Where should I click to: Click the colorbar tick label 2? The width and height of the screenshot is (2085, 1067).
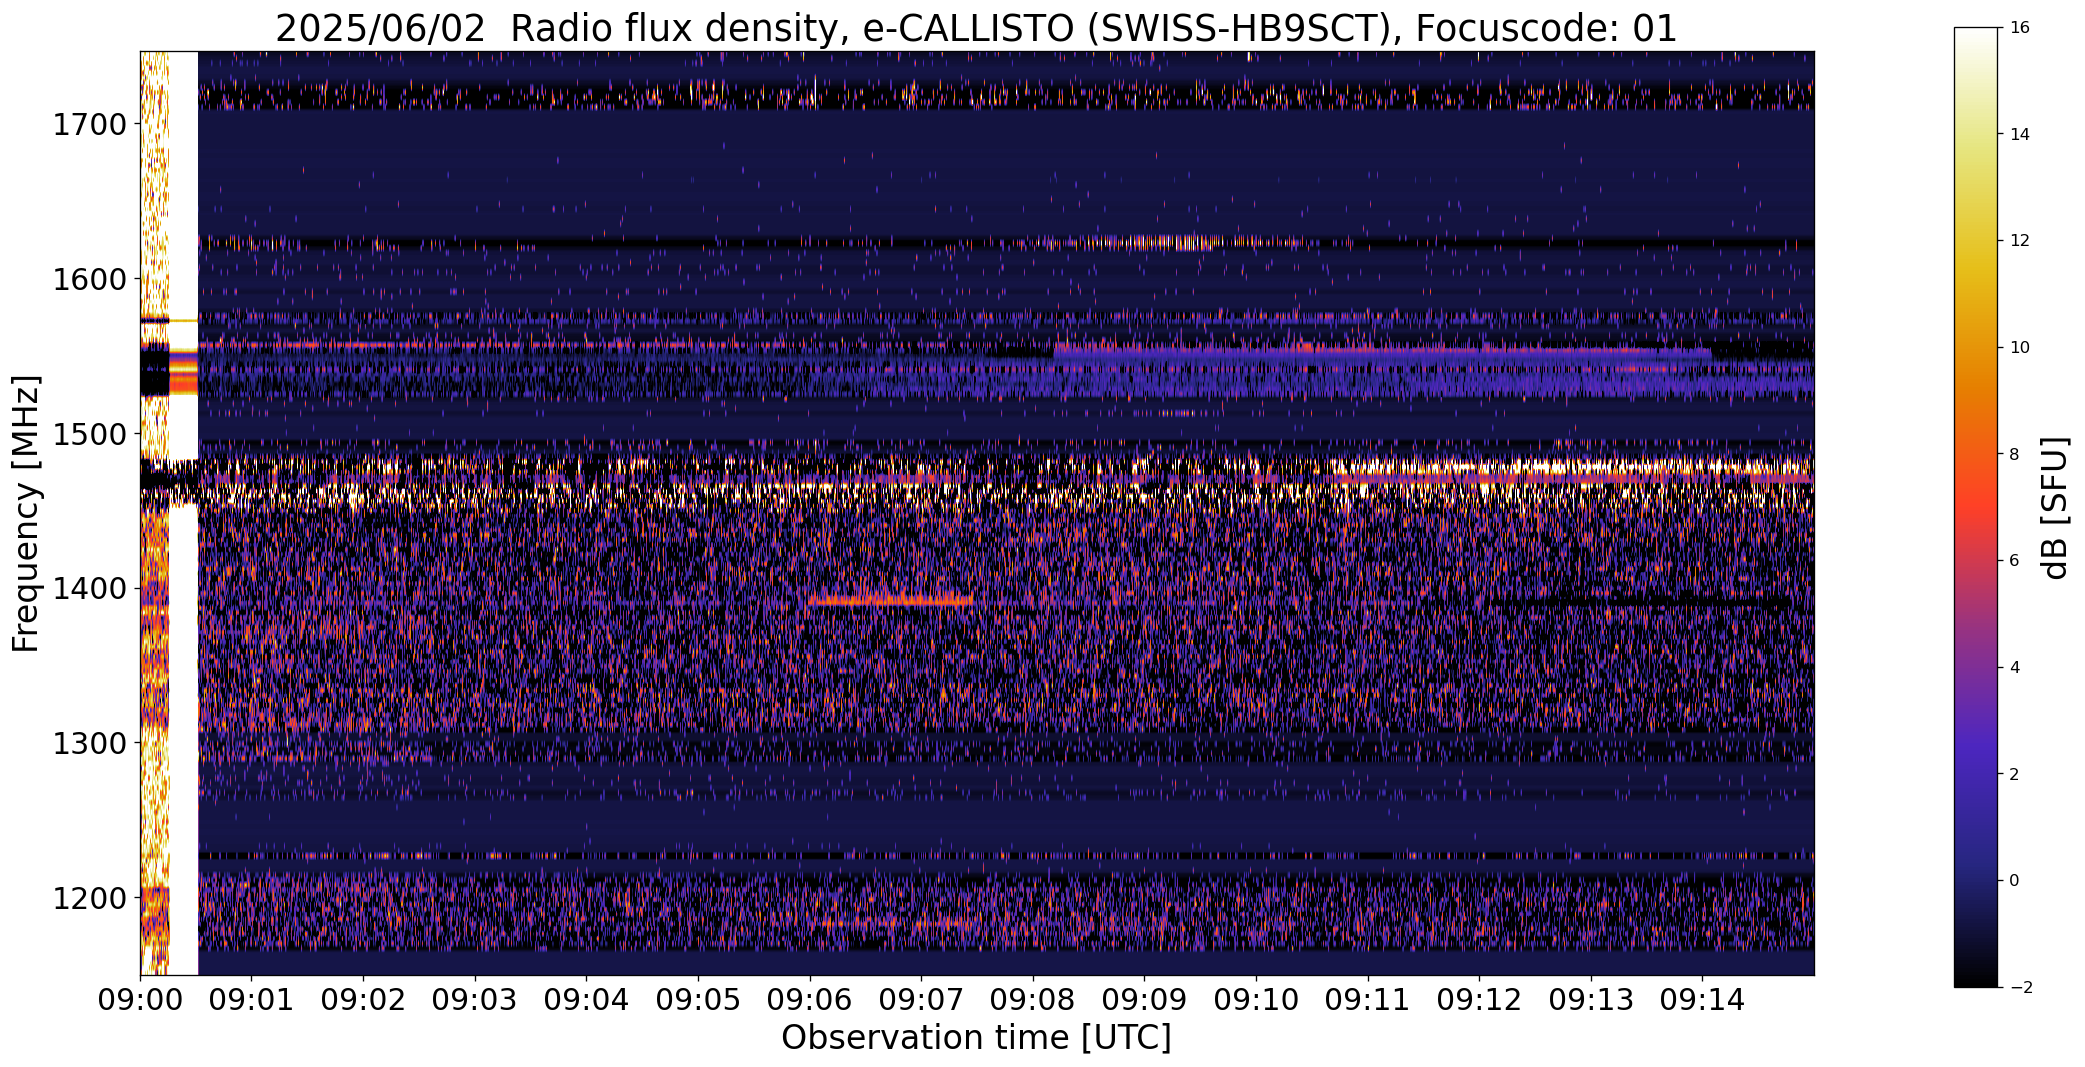(2015, 774)
